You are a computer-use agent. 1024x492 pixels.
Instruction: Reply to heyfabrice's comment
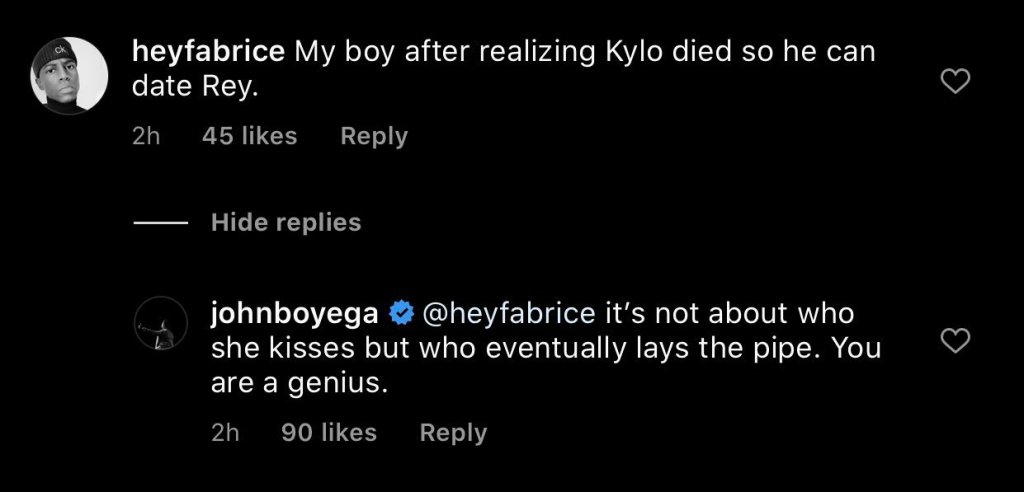374,136
